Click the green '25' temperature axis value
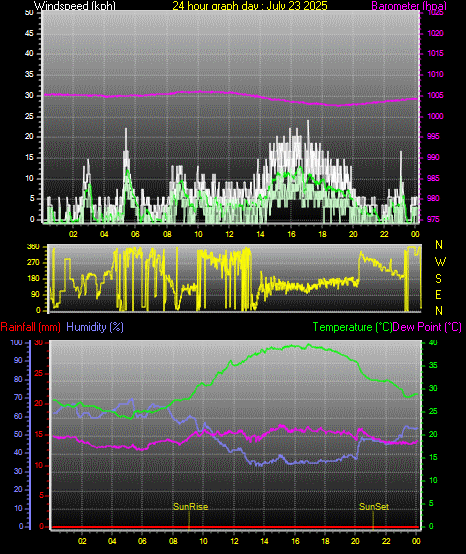Screen dimensions: 466x554 point(433,412)
